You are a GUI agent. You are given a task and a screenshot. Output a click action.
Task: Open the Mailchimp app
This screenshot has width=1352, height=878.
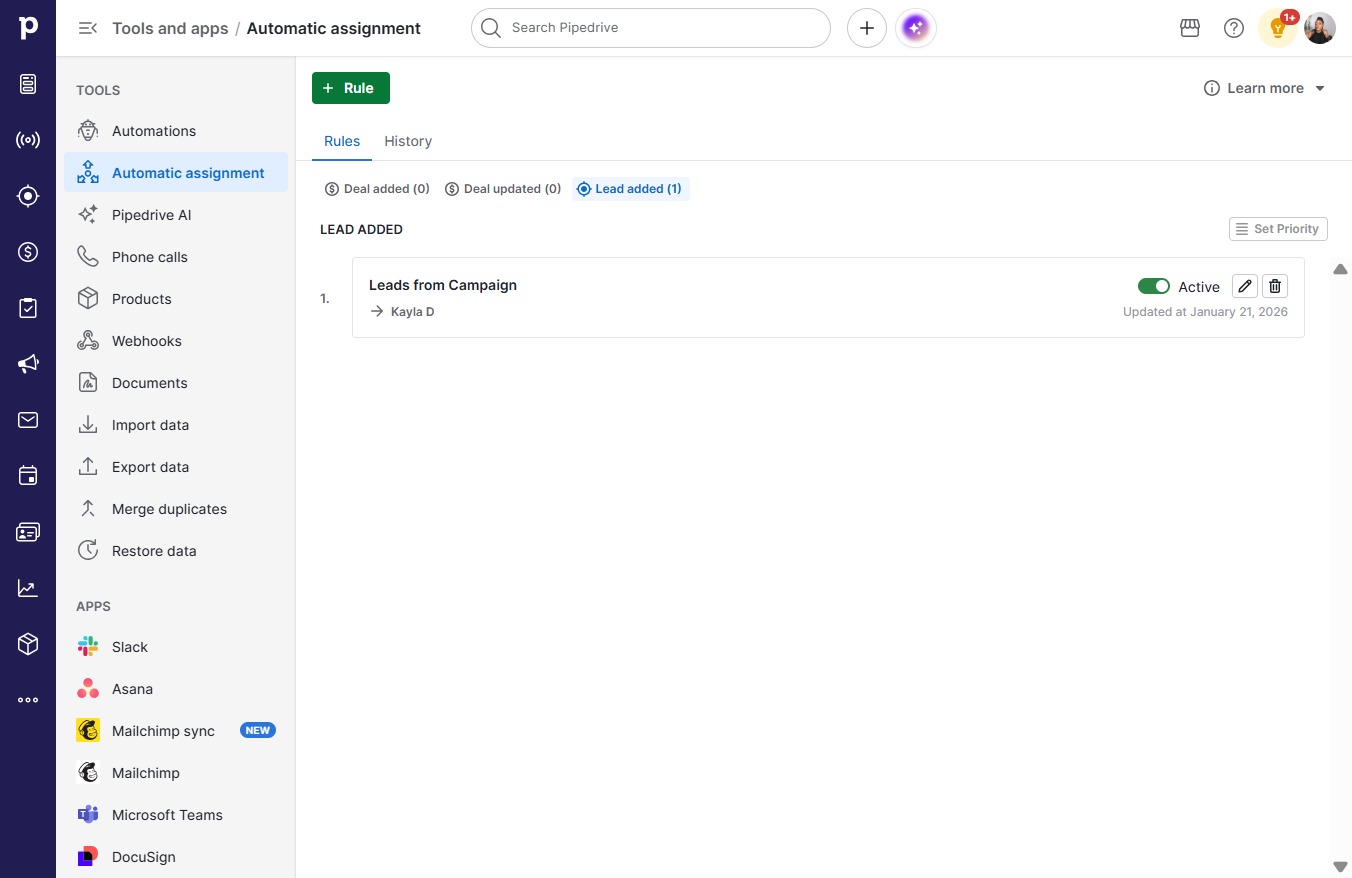click(176, 773)
